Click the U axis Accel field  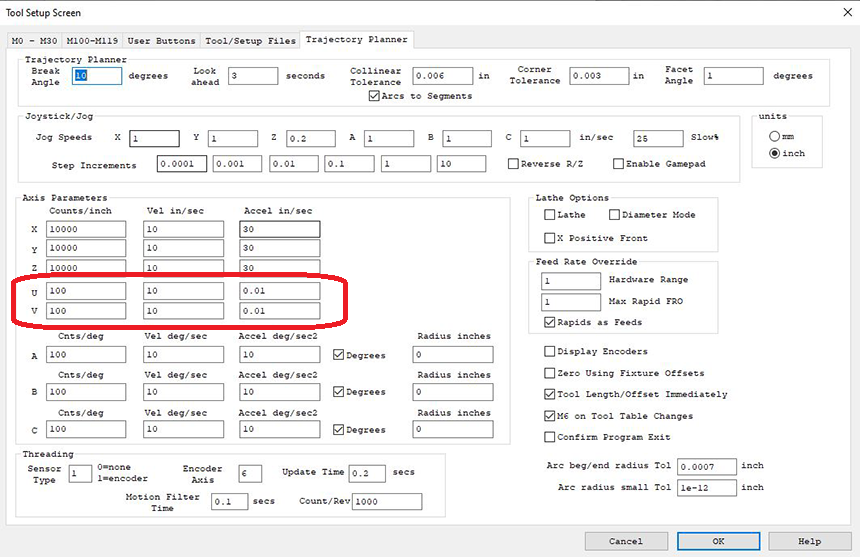279,291
